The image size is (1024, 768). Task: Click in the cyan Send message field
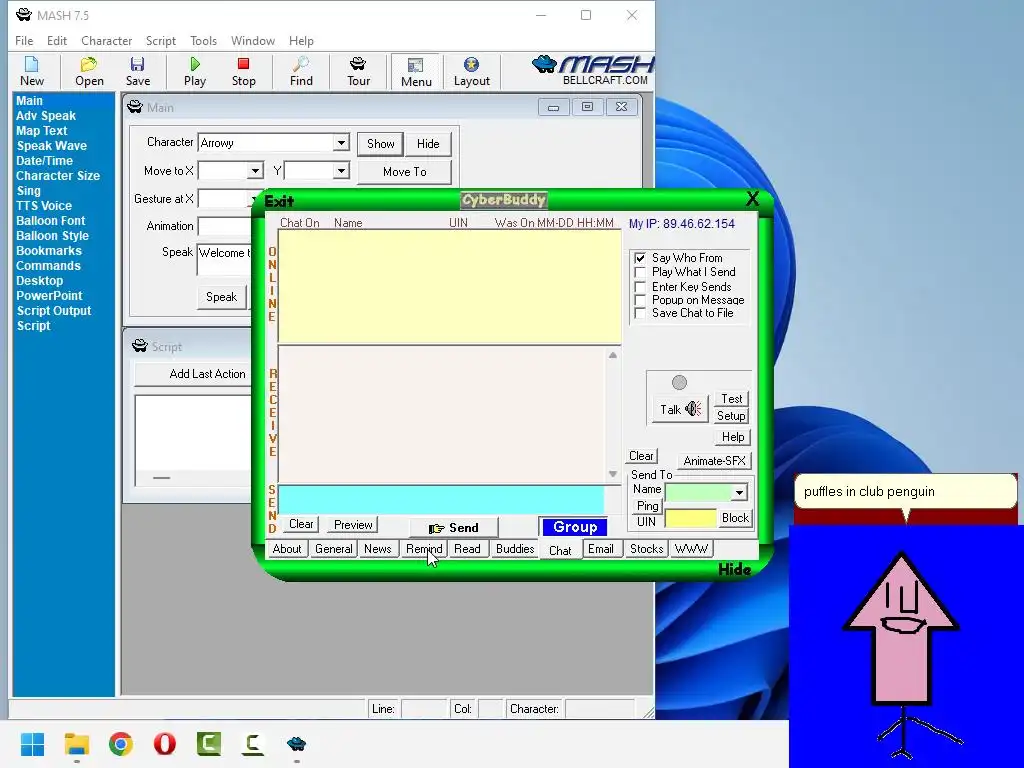tap(441, 500)
